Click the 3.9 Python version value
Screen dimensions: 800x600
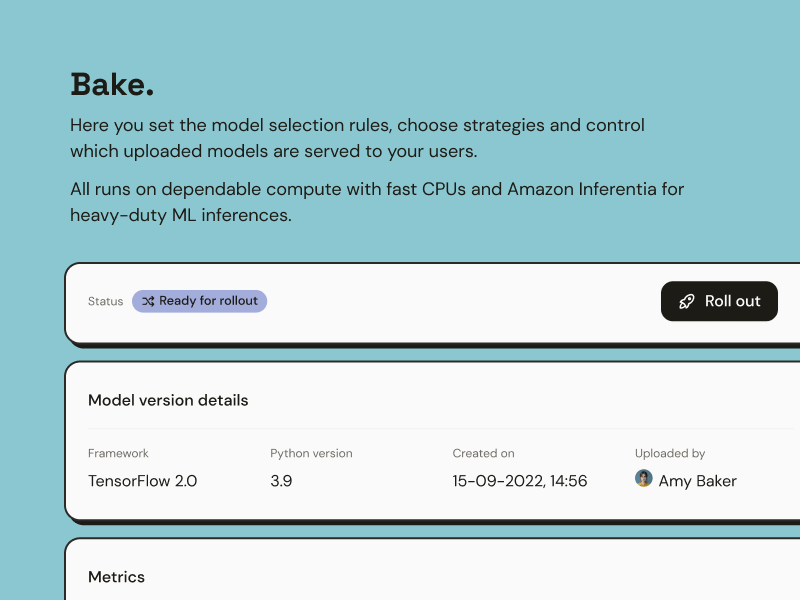point(281,481)
